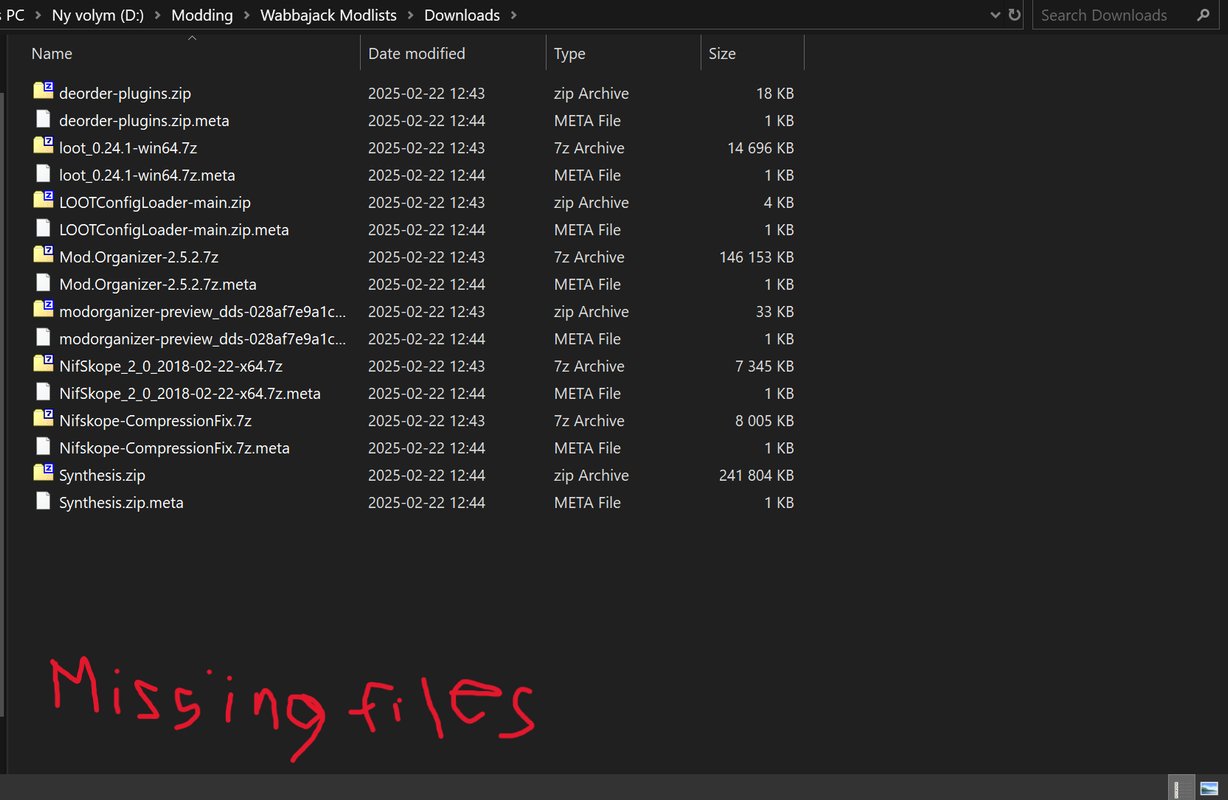Navigate to Wabbajack Modlists breadcrumb
1228x800 pixels.
(x=328, y=15)
